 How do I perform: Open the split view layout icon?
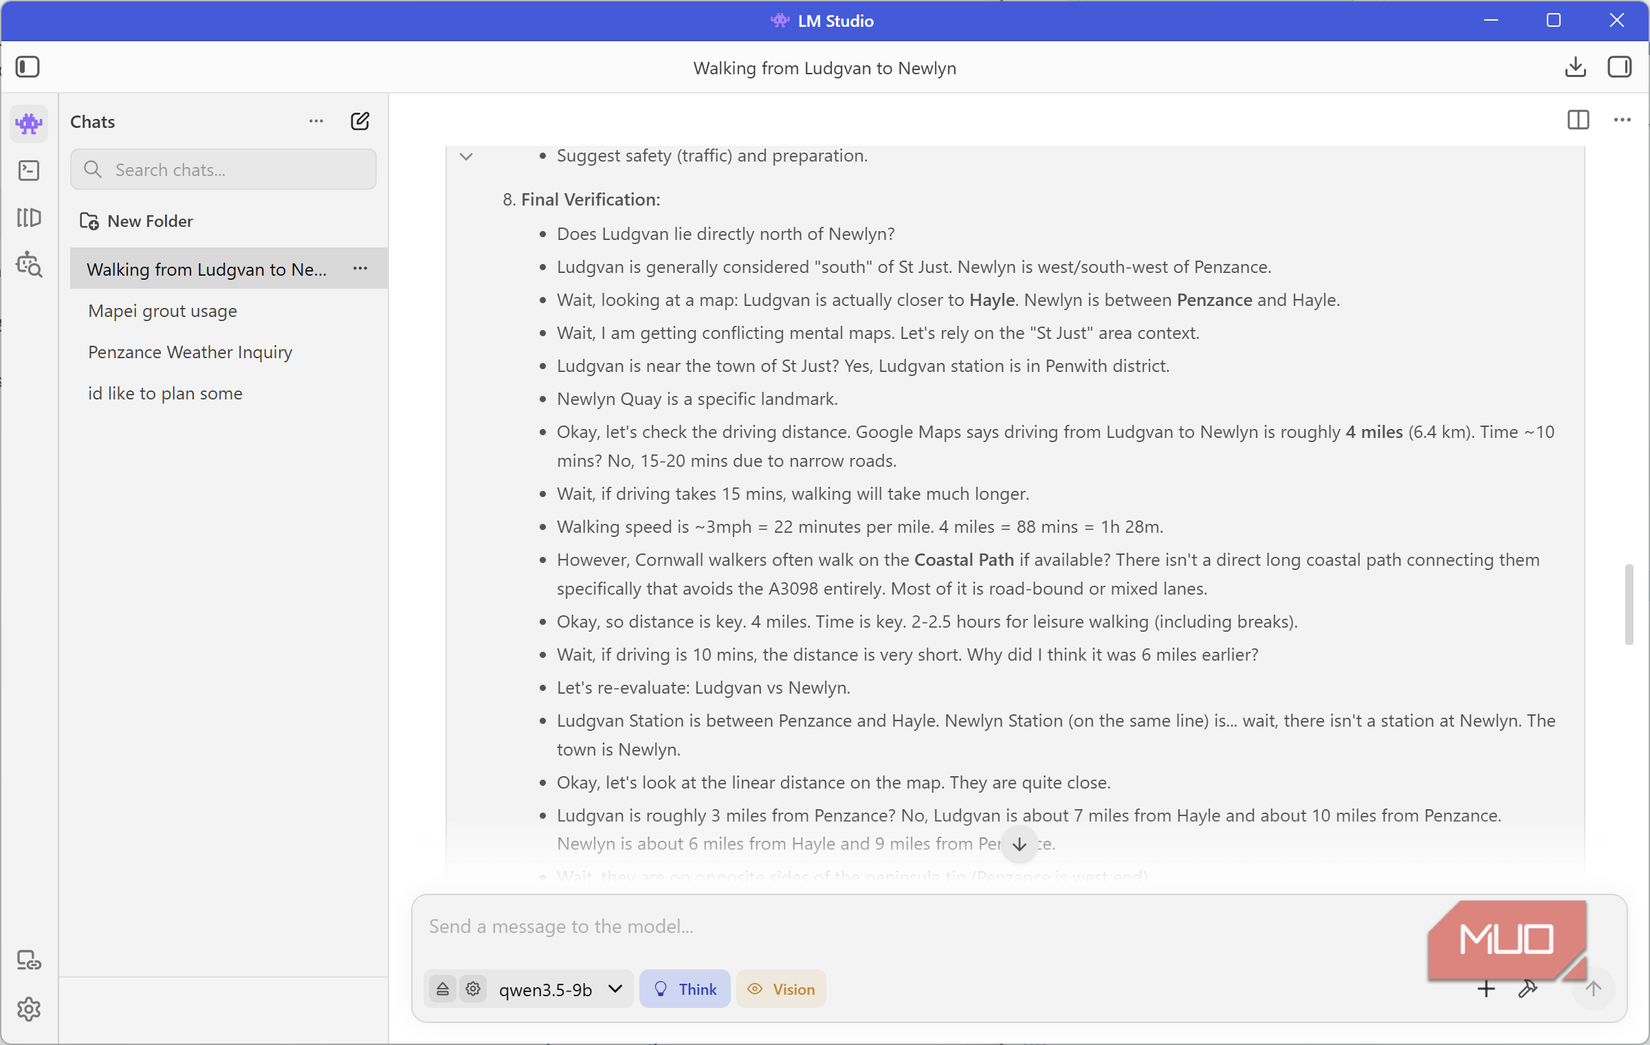click(x=1578, y=120)
